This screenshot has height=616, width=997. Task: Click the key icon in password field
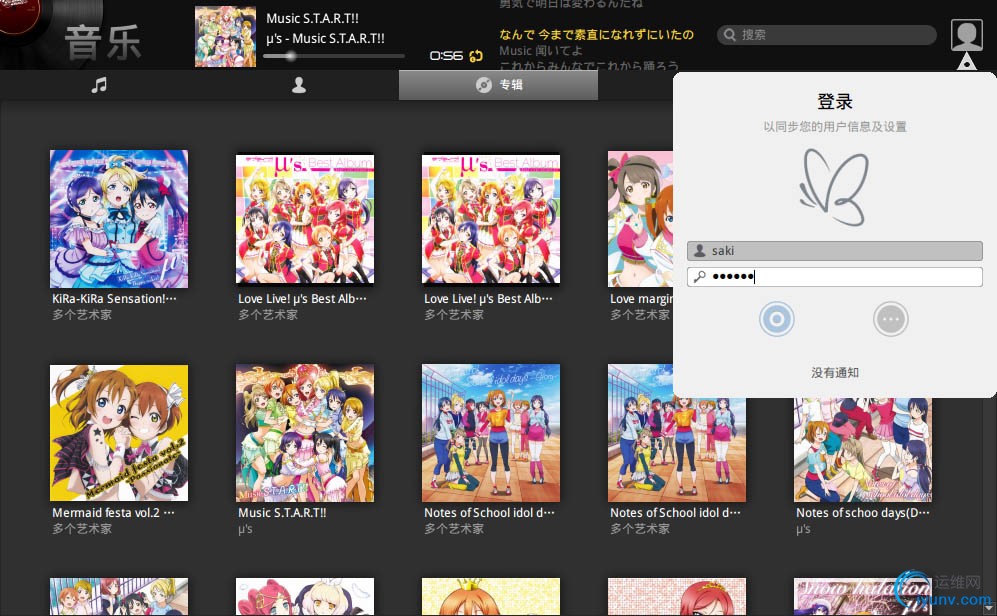point(699,277)
